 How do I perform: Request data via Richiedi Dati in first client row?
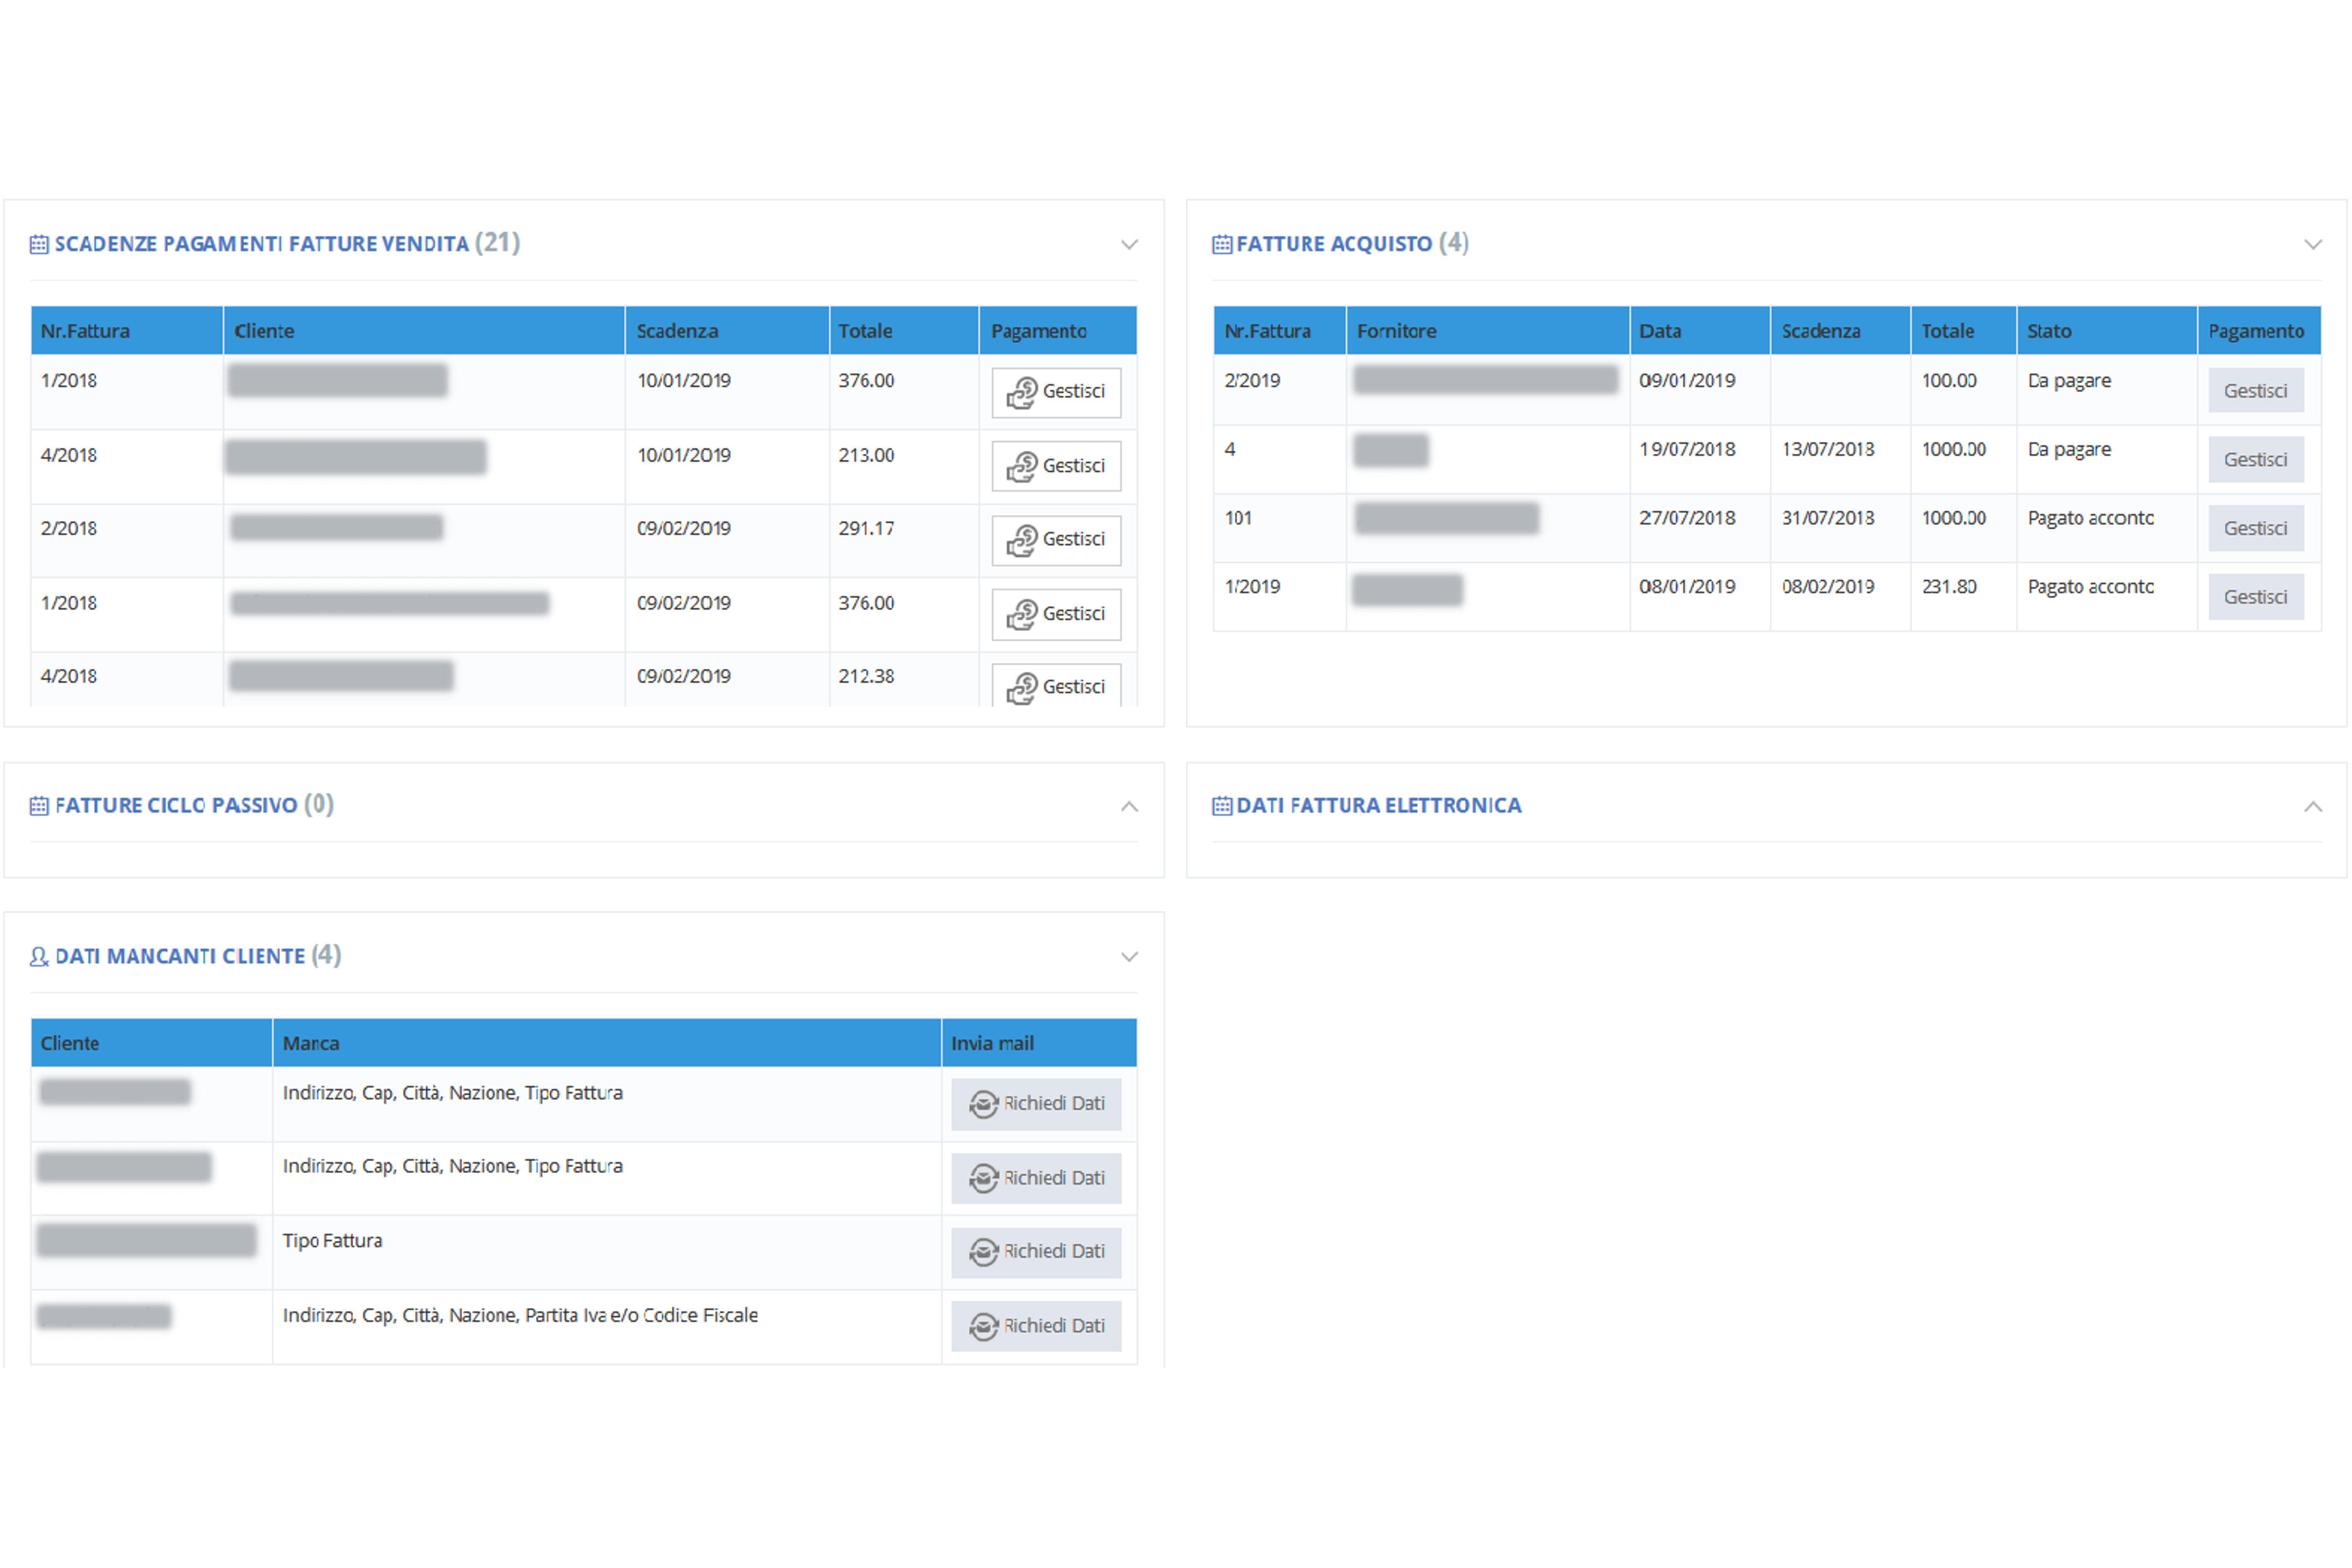point(1036,1104)
